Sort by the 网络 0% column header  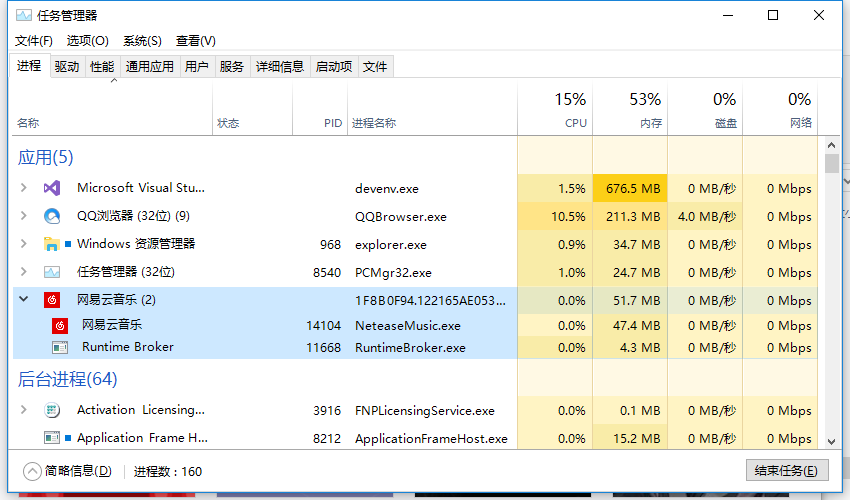pyautogui.click(x=780, y=109)
